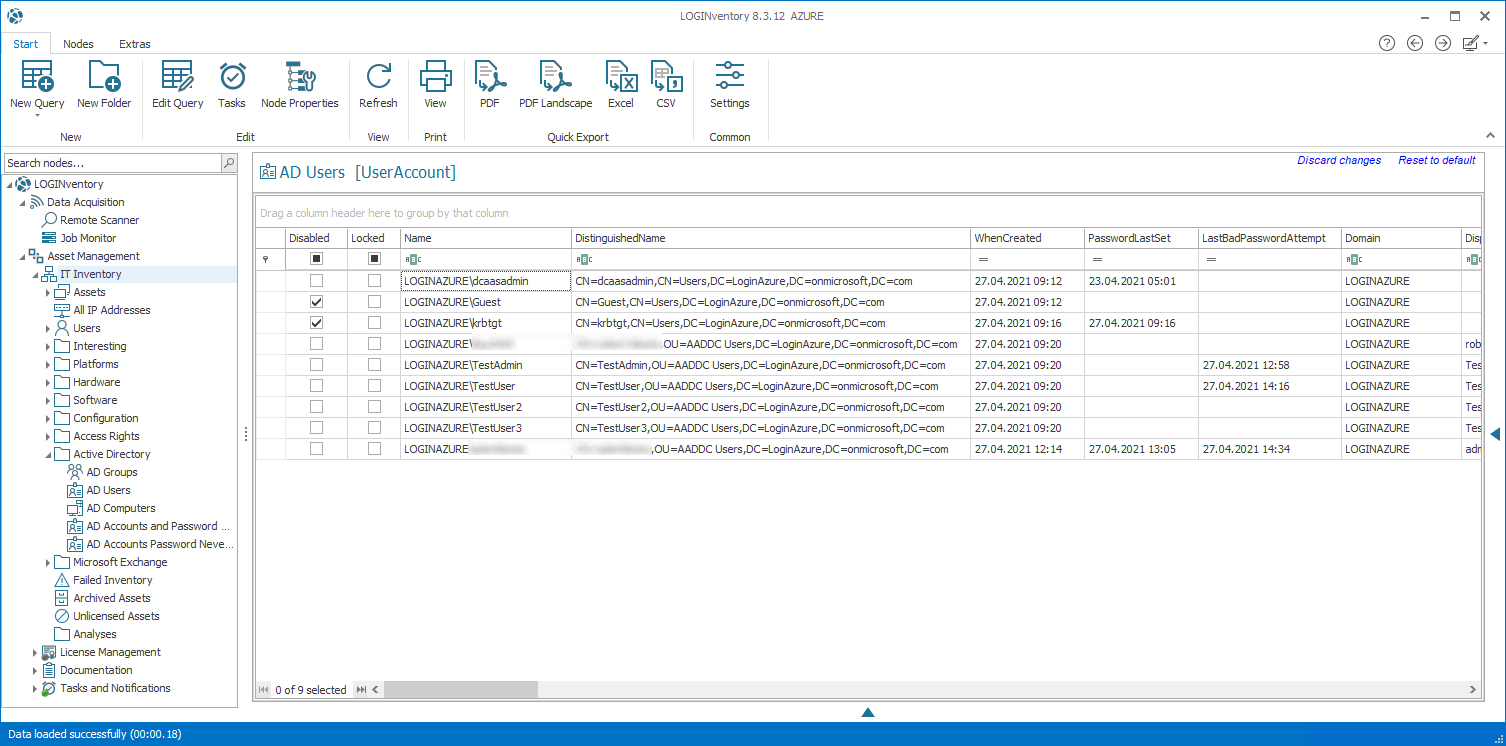Sort by the Name column header

(x=486, y=238)
